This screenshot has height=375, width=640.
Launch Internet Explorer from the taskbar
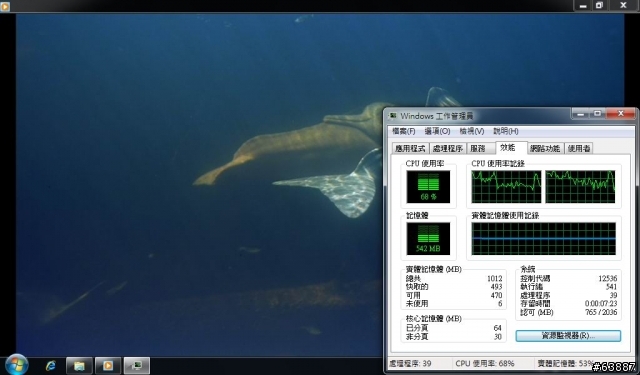point(51,366)
